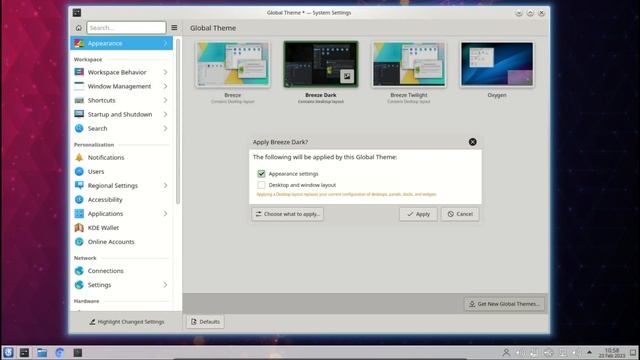Click the Show Desktop button in the taskbar corner

(x=633, y=353)
